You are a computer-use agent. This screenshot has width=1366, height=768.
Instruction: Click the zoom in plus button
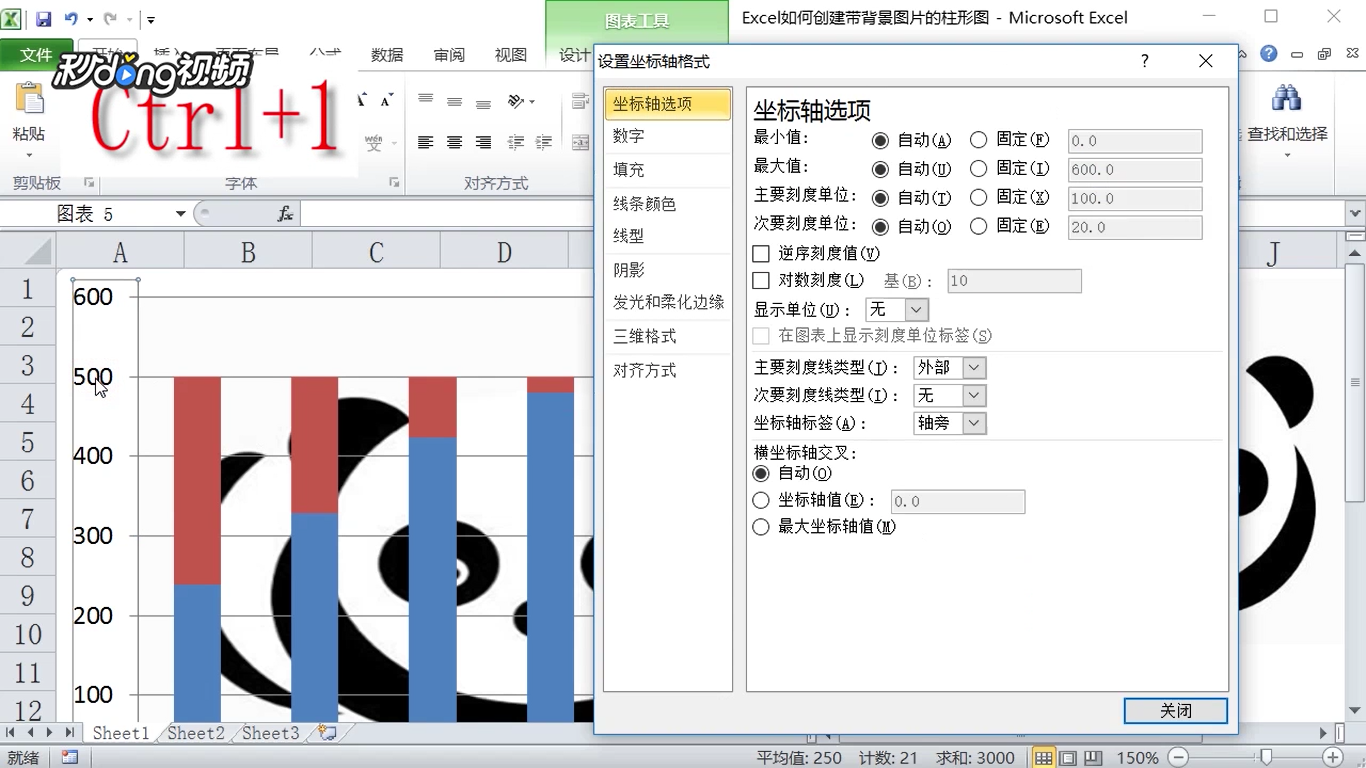pyautogui.click(x=1333, y=758)
